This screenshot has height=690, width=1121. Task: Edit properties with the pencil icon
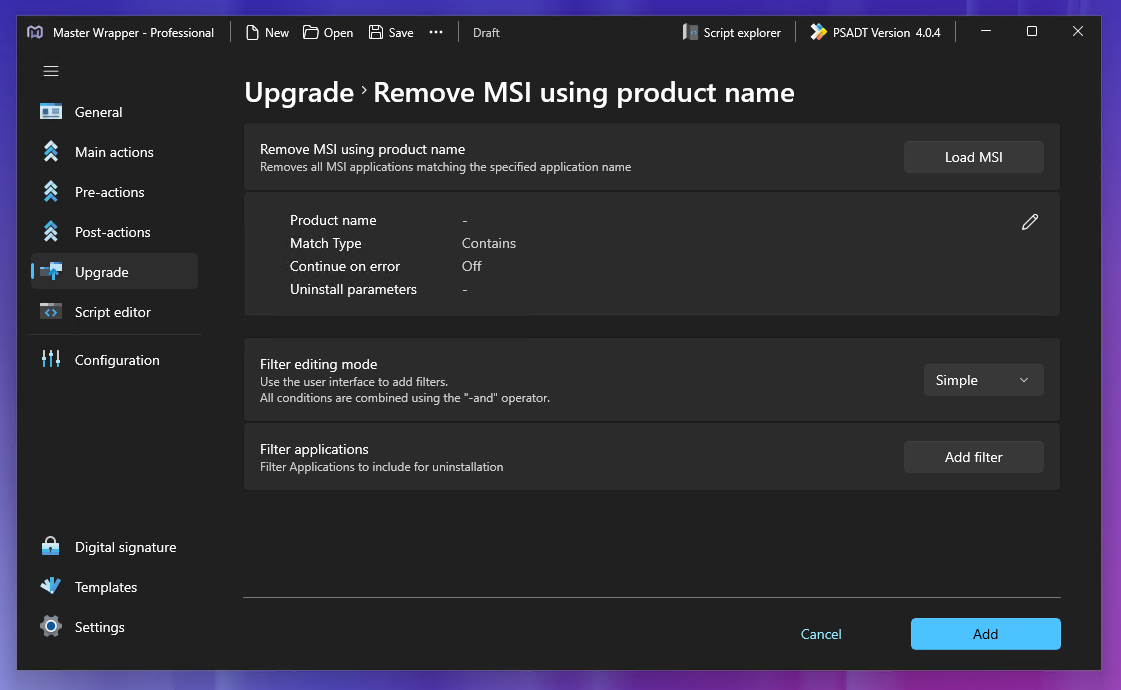(x=1029, y=222)
